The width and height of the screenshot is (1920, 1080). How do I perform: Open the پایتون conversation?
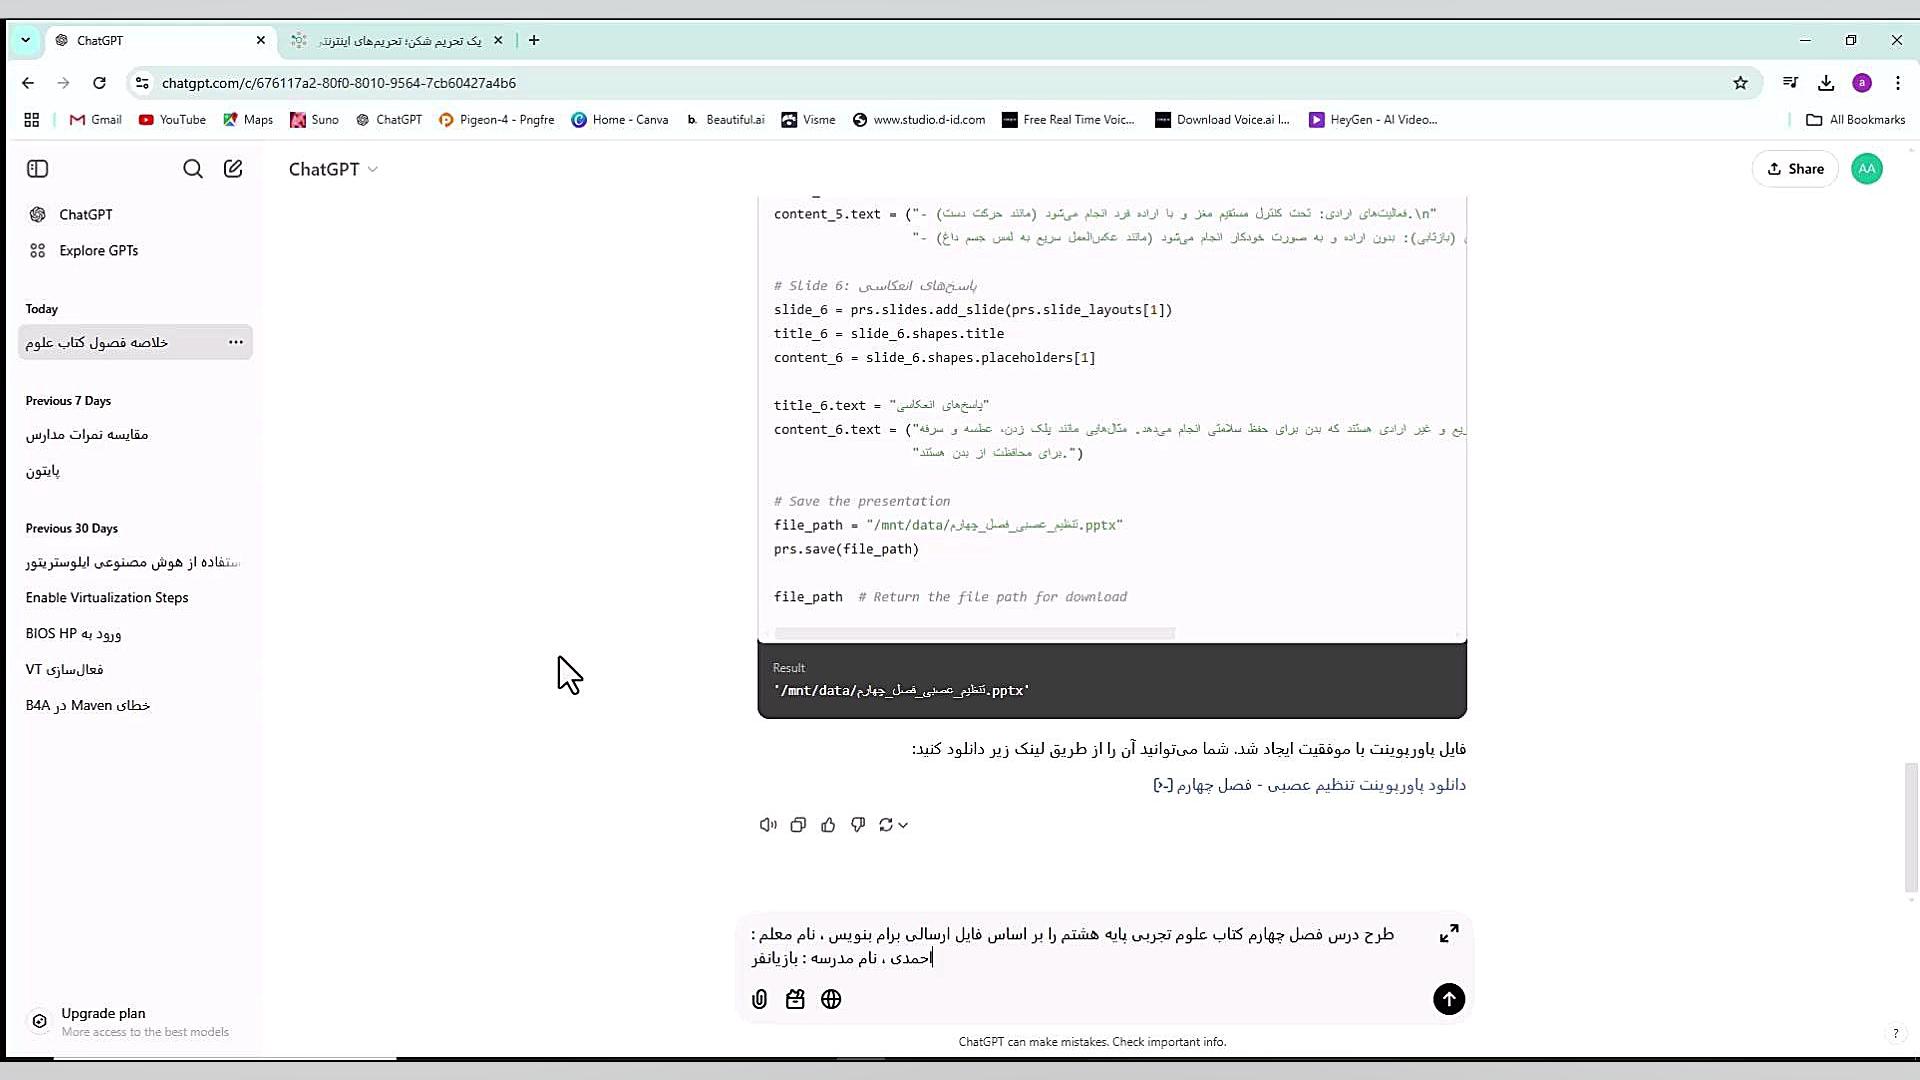(43, 470)
